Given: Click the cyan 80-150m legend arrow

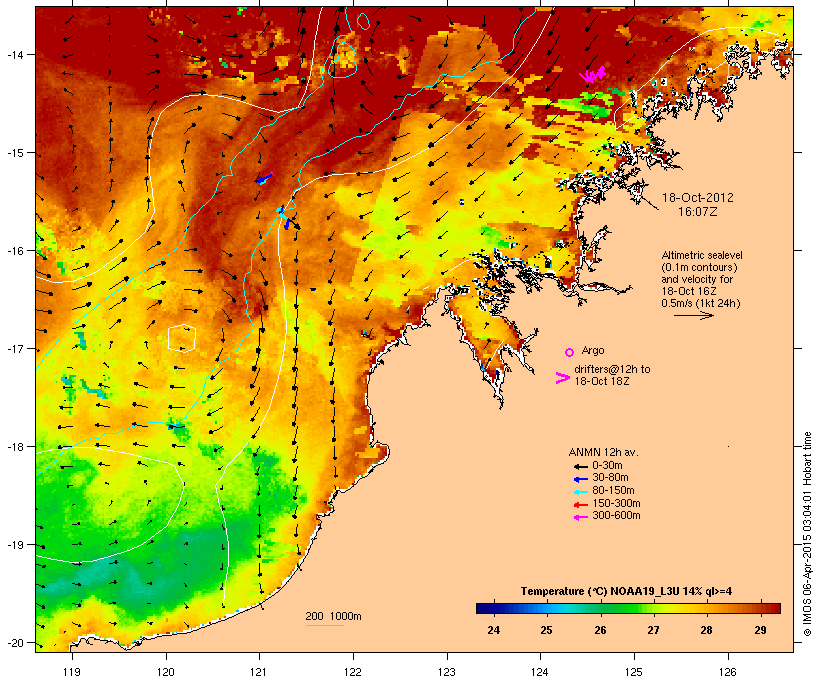Looking at the screenshot, I should point(580,492).
